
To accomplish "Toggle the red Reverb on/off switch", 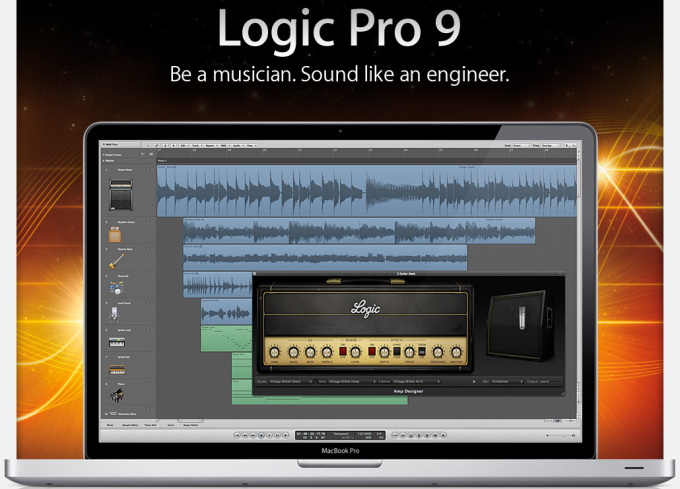I will pos(343,351).
